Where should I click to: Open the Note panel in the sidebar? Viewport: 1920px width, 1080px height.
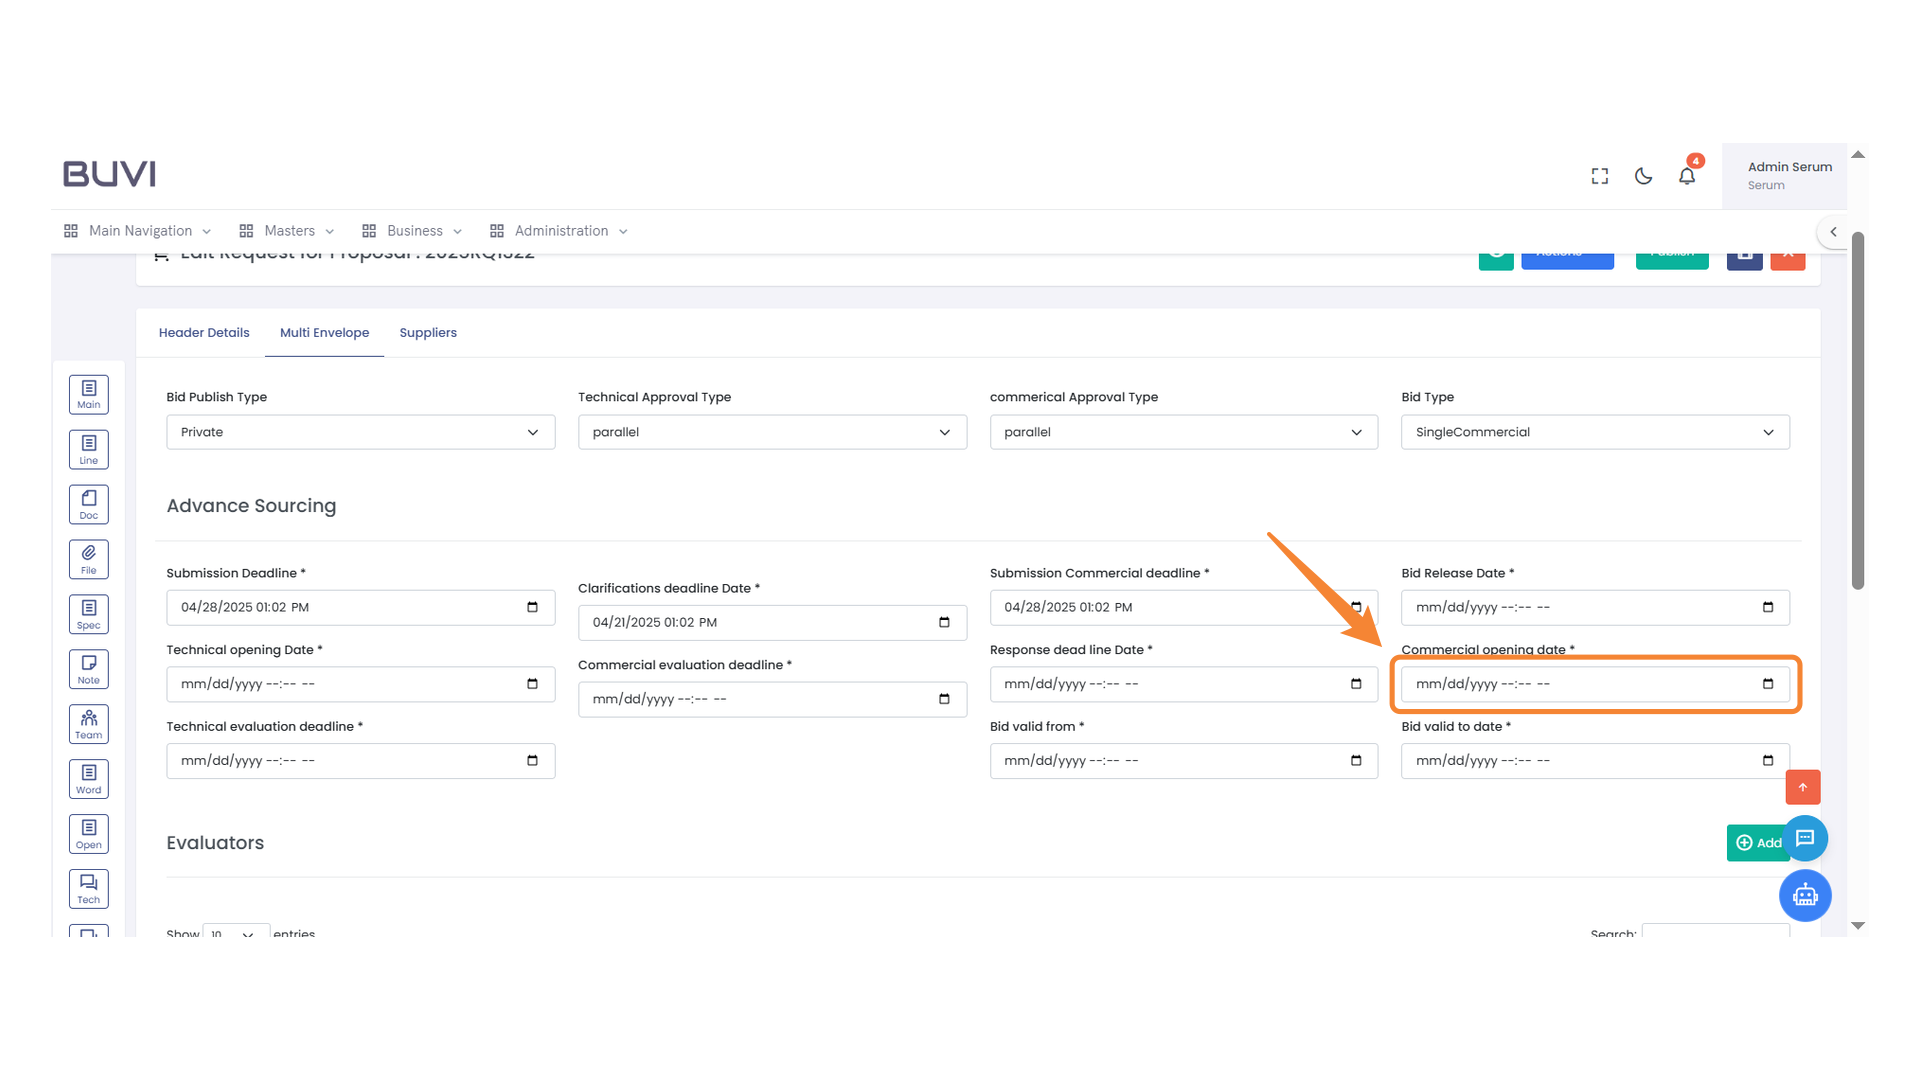pyautogui.click(x=88, y=668)
